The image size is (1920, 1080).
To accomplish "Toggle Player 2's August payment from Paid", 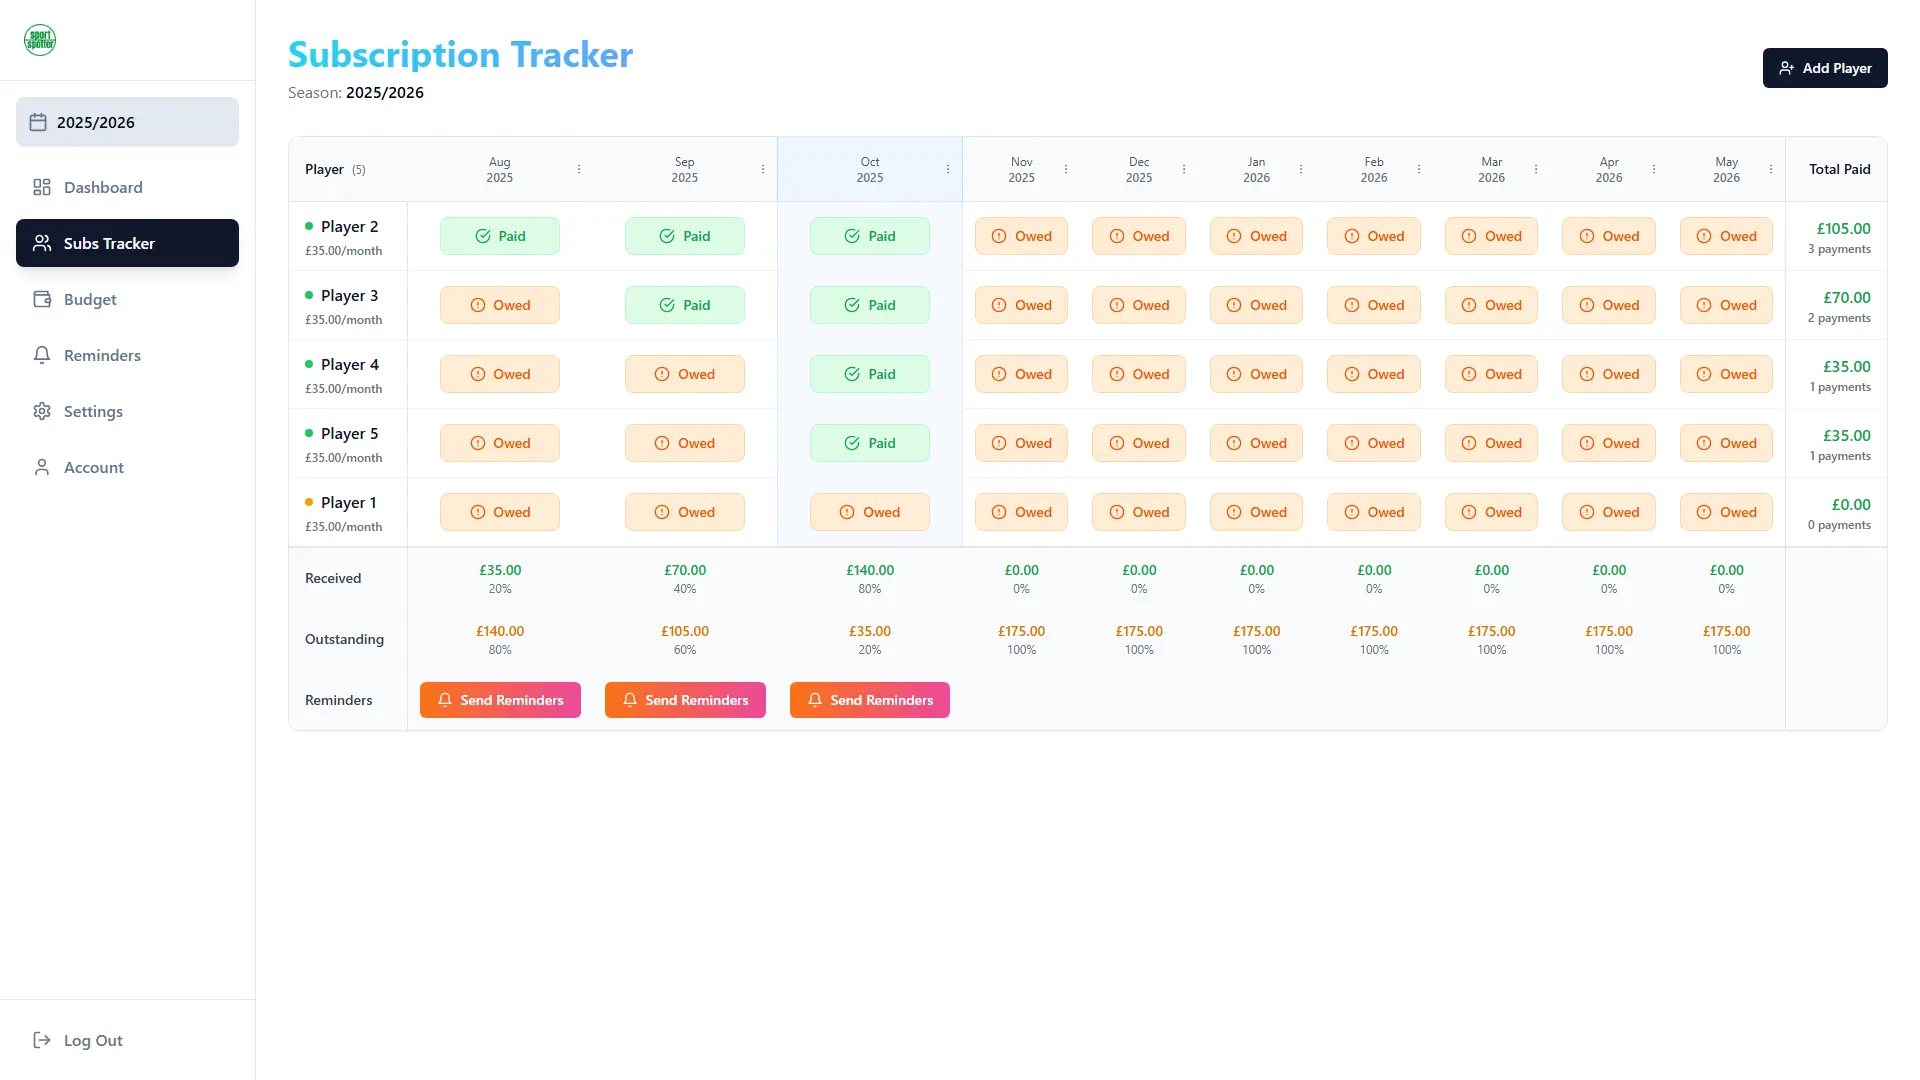I will (499, 236).
